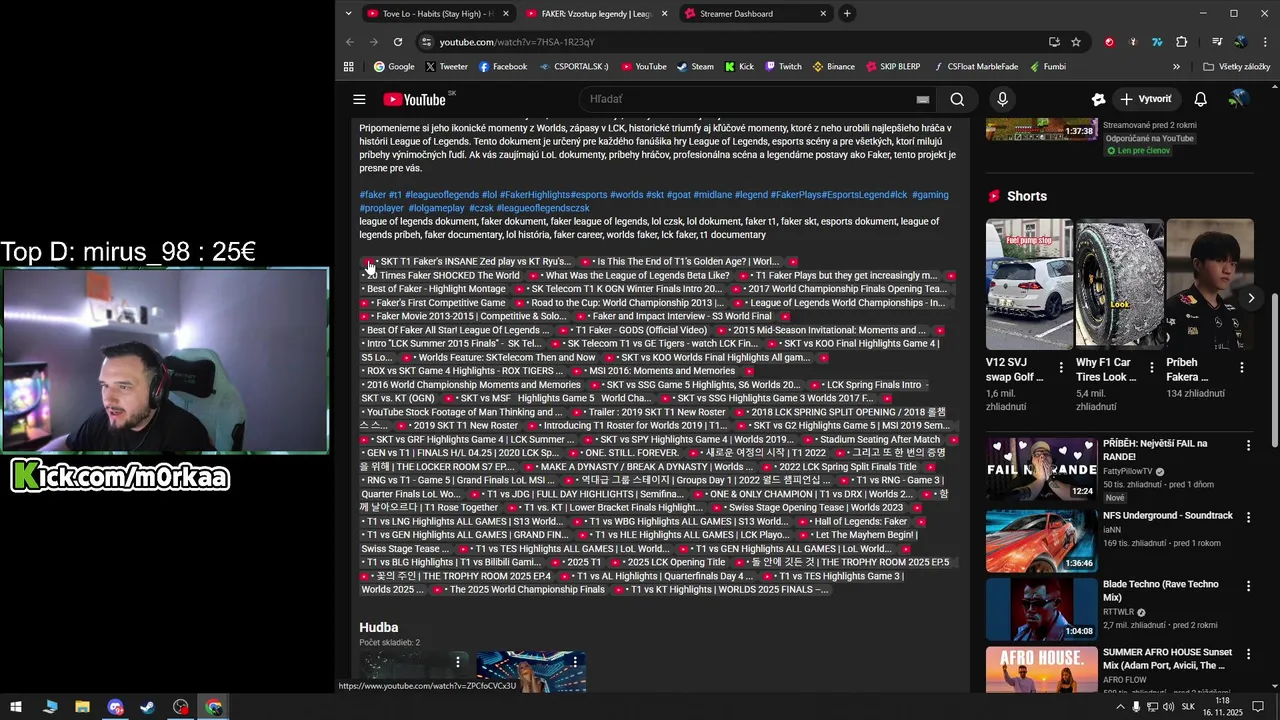Viewport: 1280px width, 720px height.
Task: Click the Vytvoriť create button
Action: pyautogui.click(x=1146, y=99)
